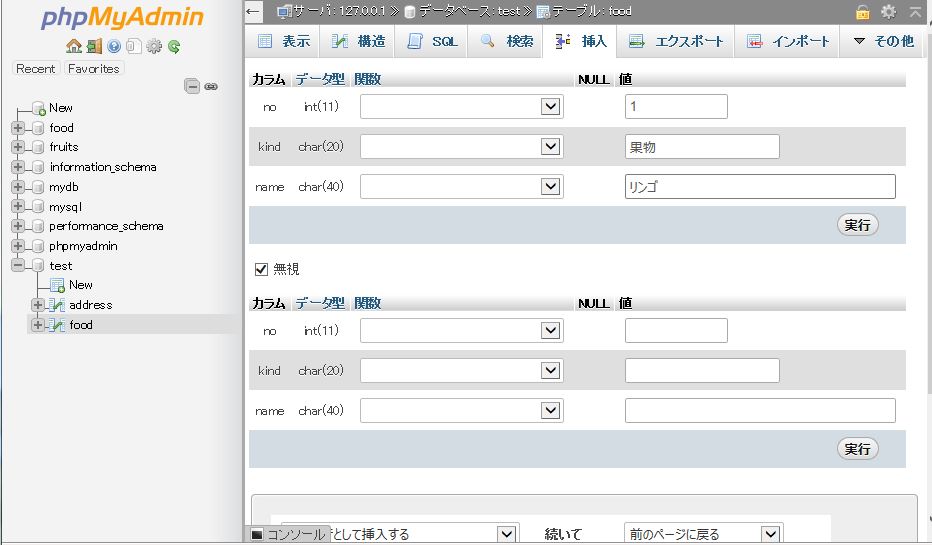
Task: Open function dropdown for first 'no' column
Action: pos(461,107)
